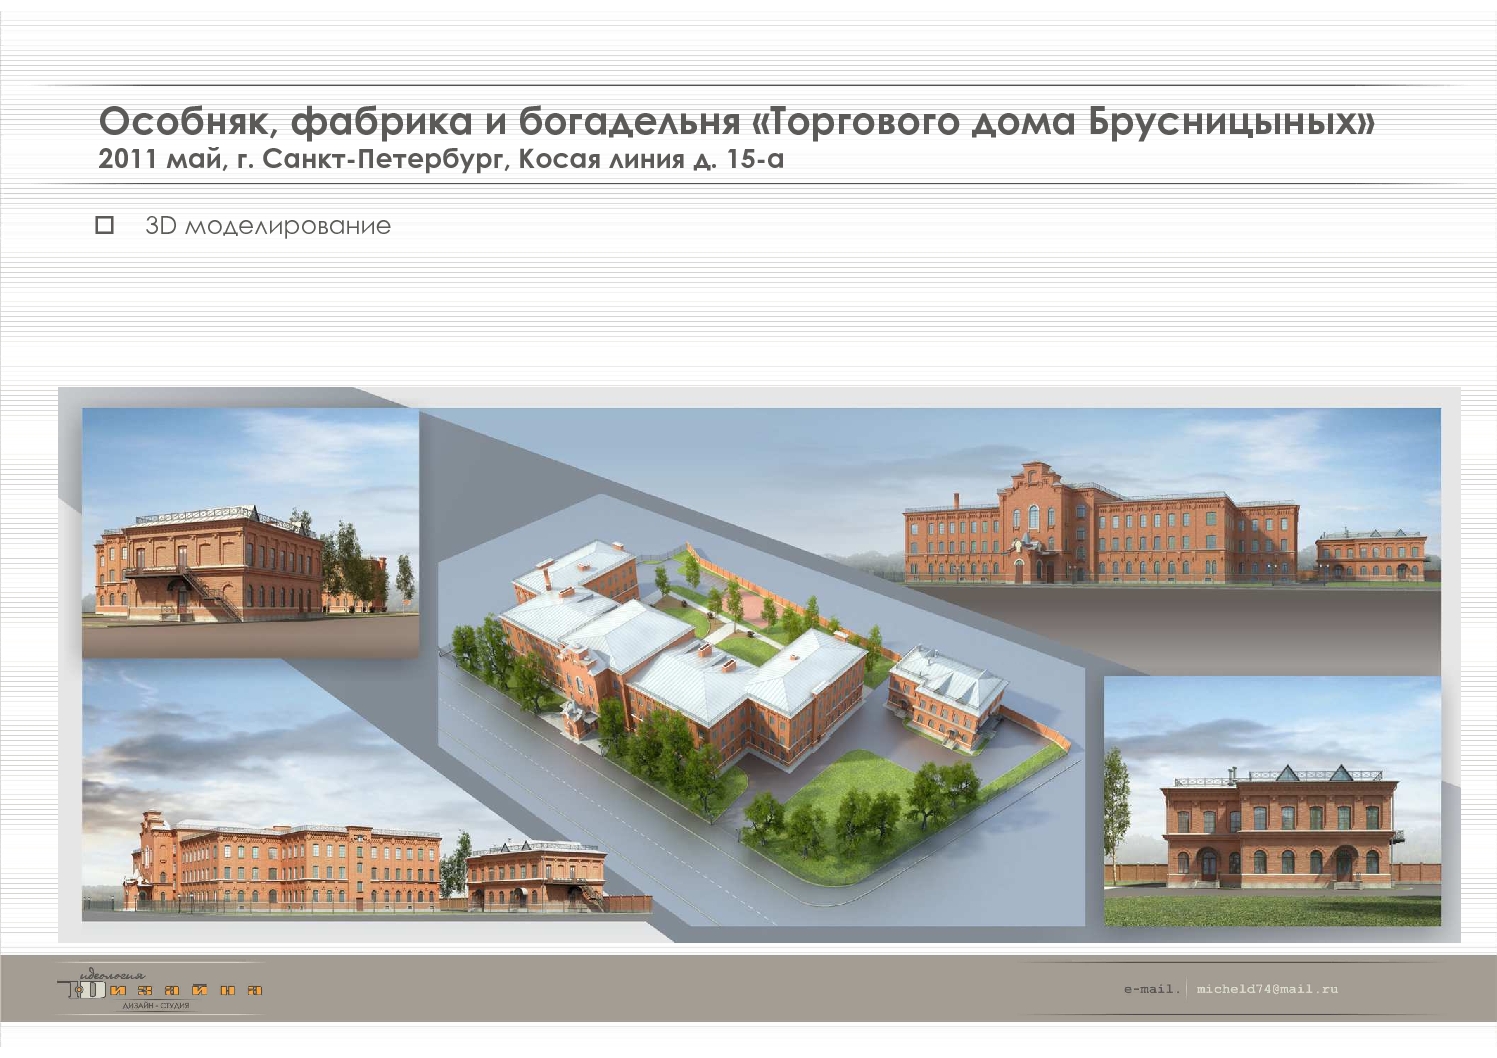Open the bottom-left factory street-view render
Screen dimensions: 1497x1058
point(367,790)
